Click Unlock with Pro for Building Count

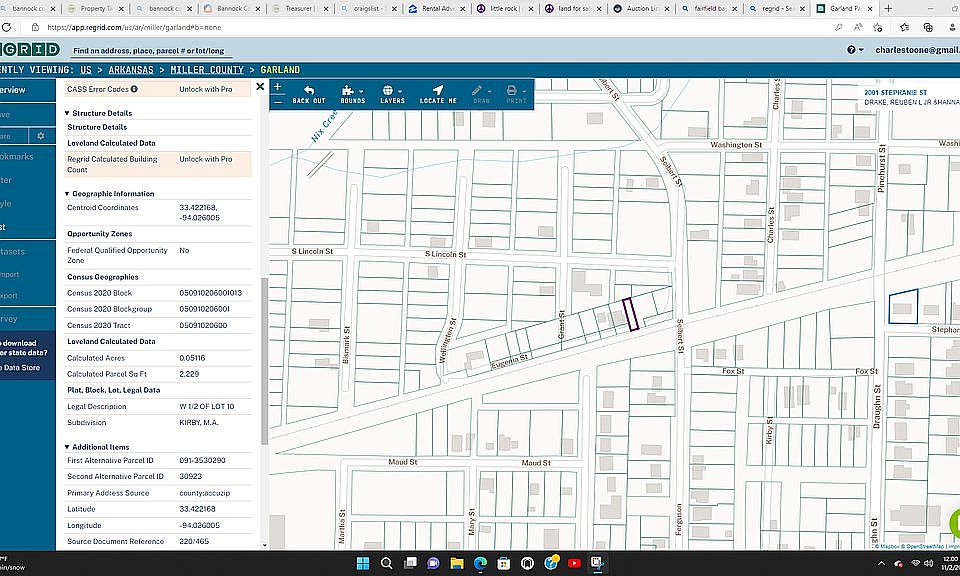[205, 159]
